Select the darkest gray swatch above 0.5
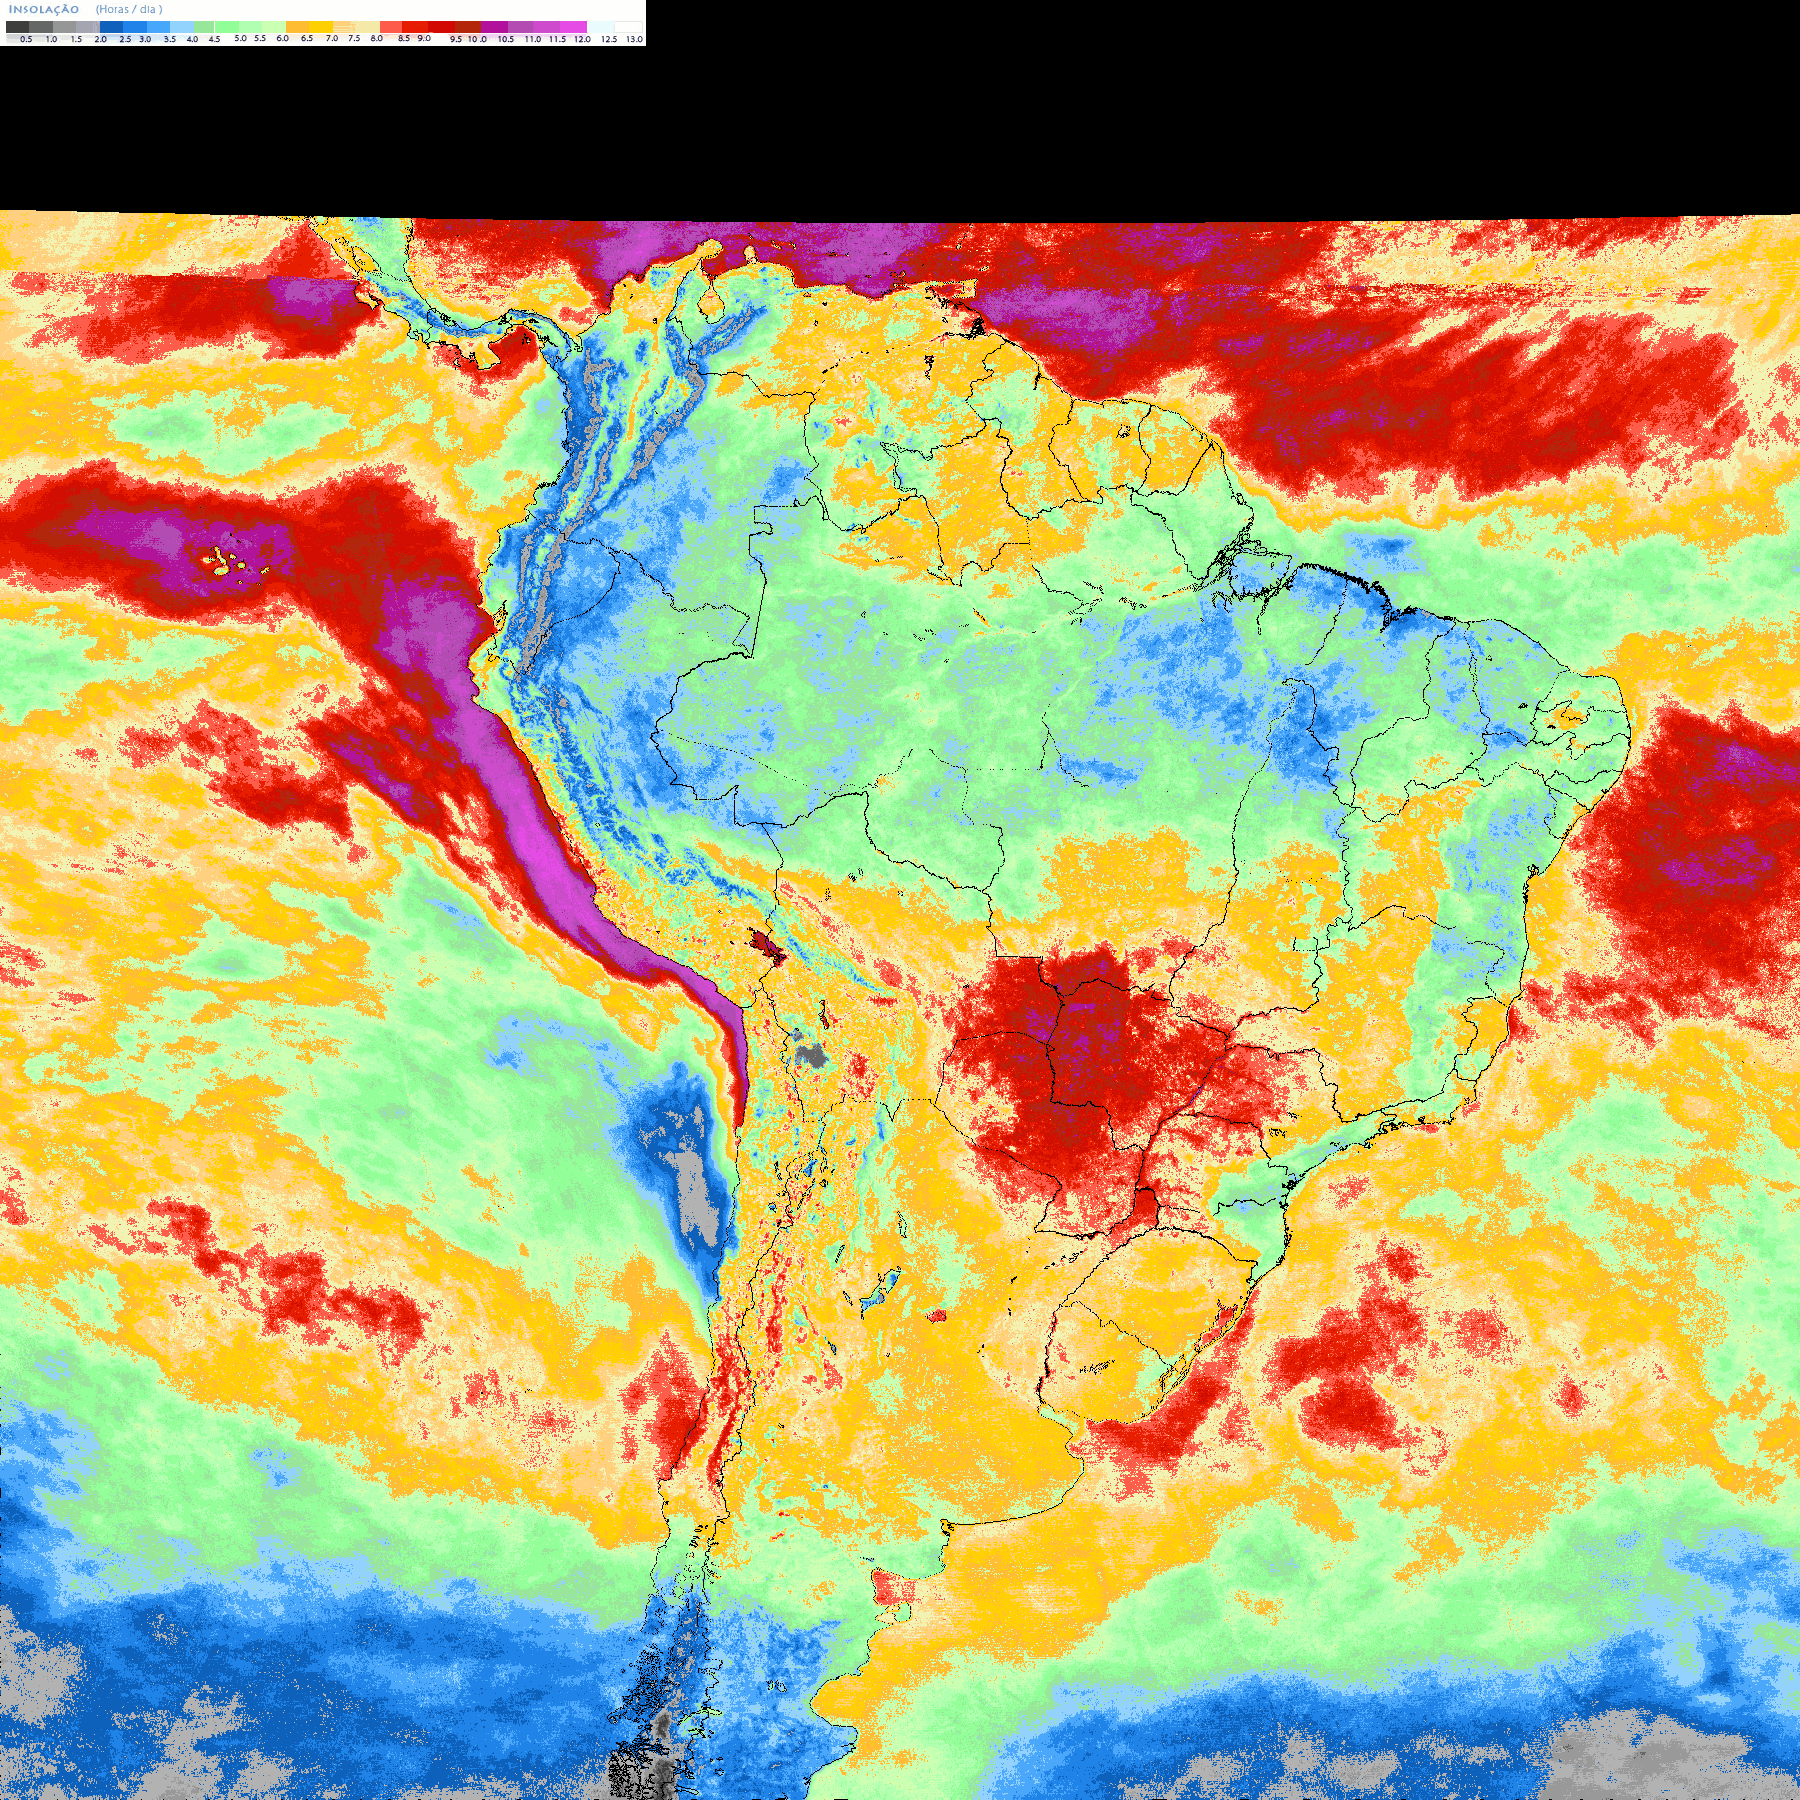 coord(17,27)
